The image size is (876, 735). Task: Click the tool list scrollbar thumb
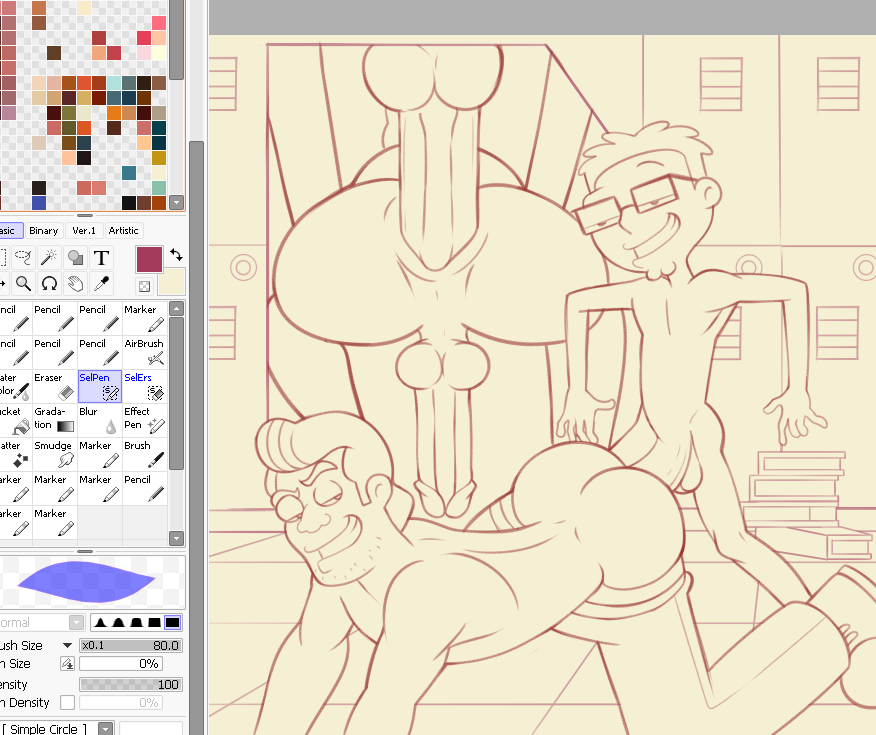tap(177, 393)
